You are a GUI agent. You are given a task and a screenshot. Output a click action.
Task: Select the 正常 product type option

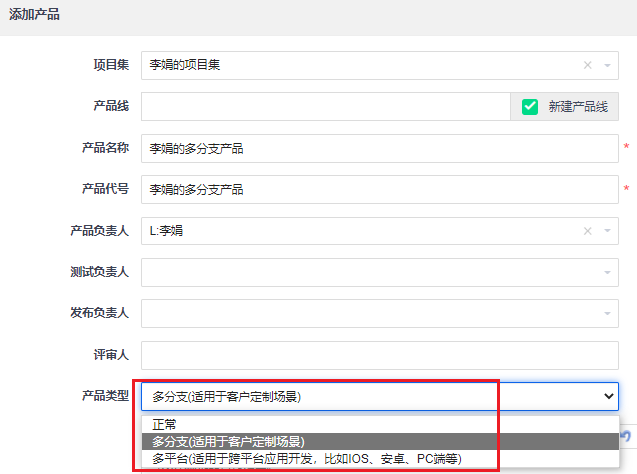[x=380, y=424]
